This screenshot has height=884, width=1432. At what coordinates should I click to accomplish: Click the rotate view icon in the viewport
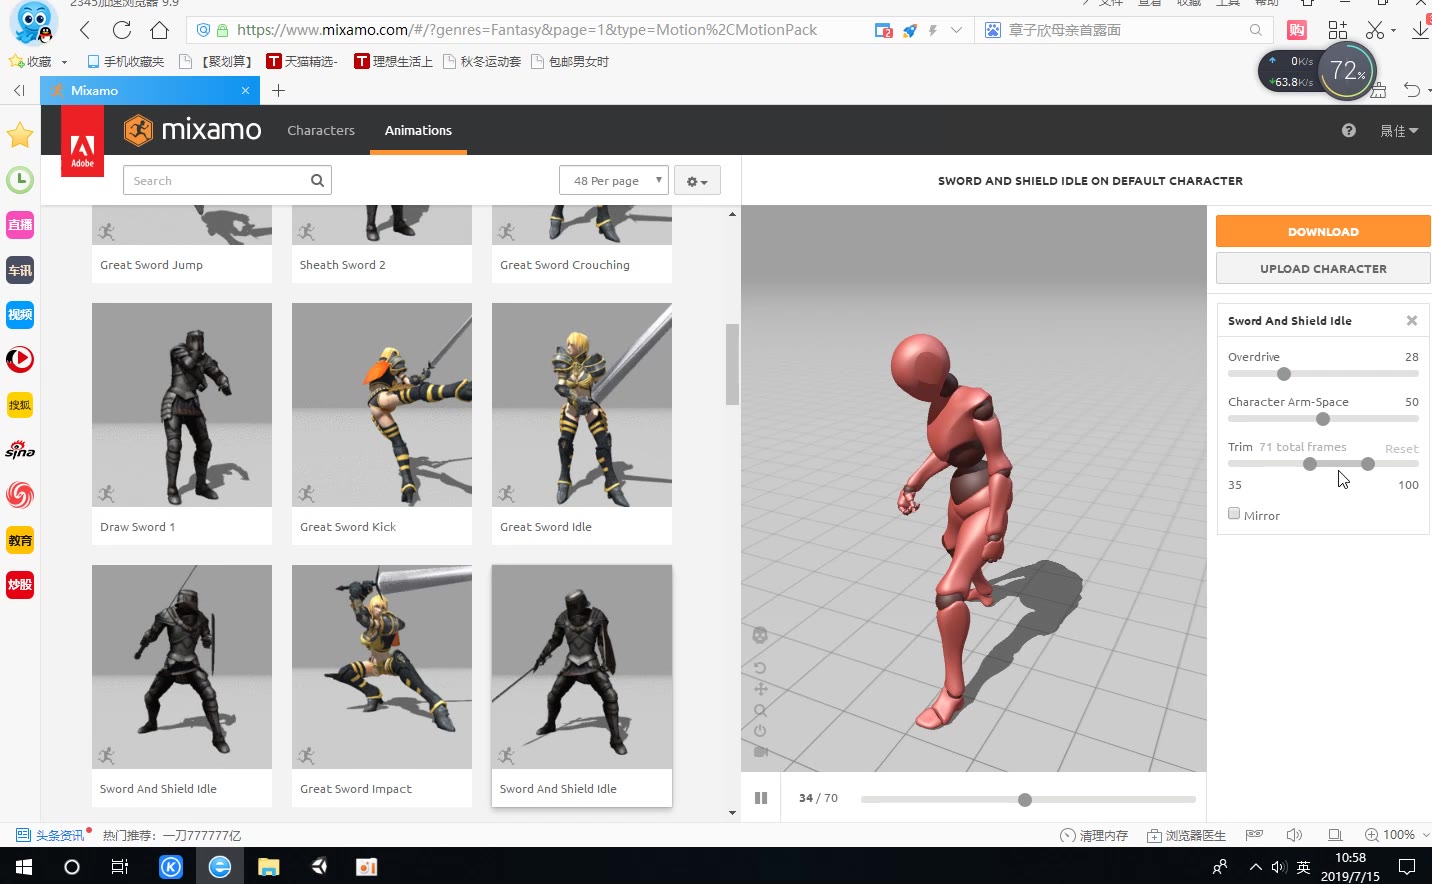[760, 667]
